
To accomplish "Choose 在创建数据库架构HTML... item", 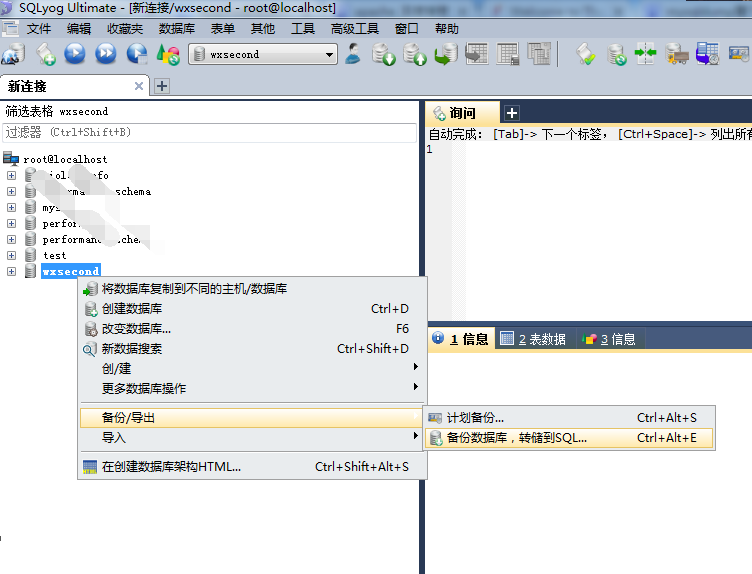I will (252, 467).
